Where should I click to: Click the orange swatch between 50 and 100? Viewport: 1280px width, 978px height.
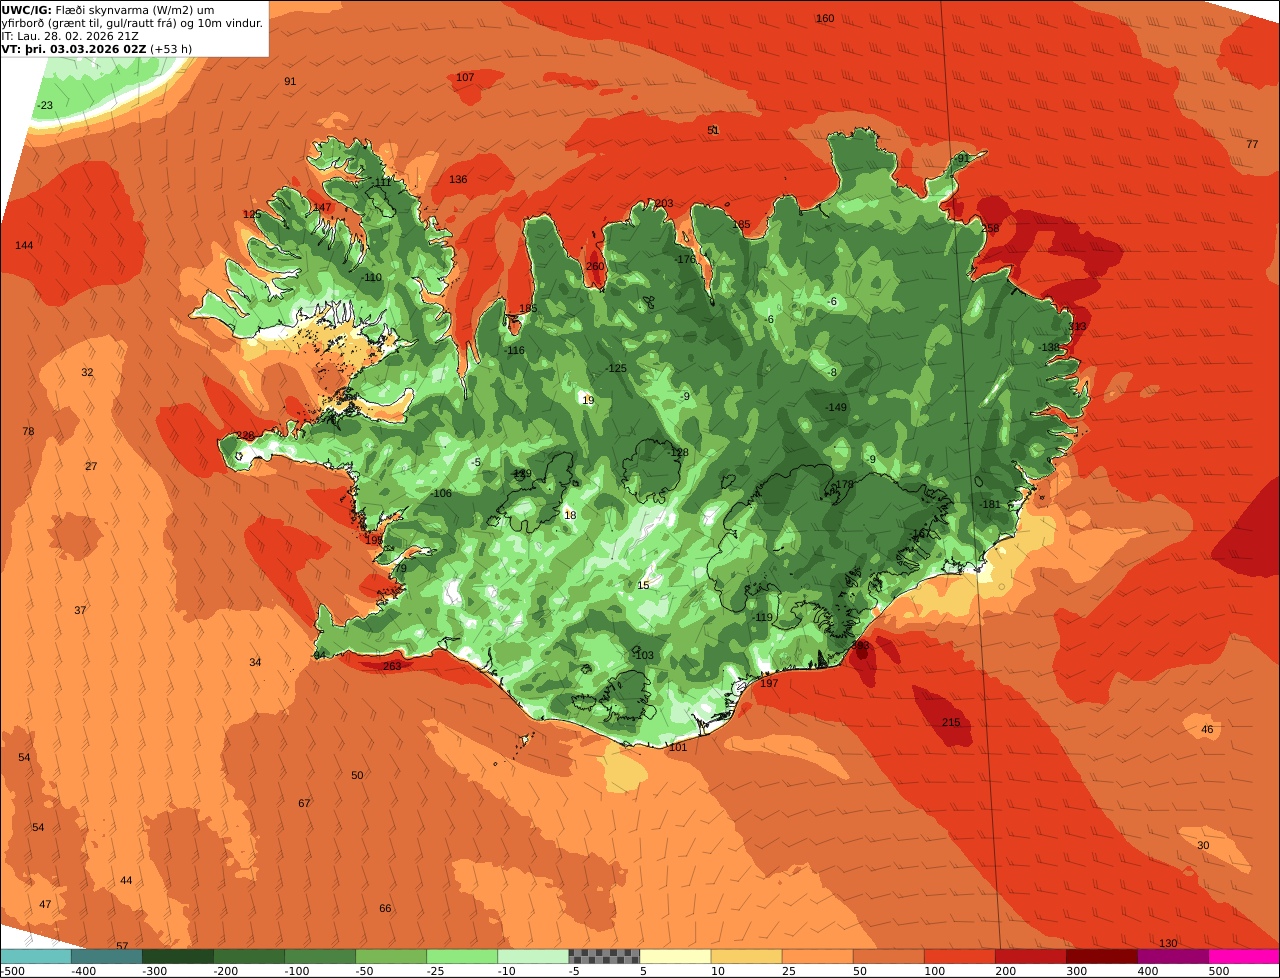tap(889, 956)
